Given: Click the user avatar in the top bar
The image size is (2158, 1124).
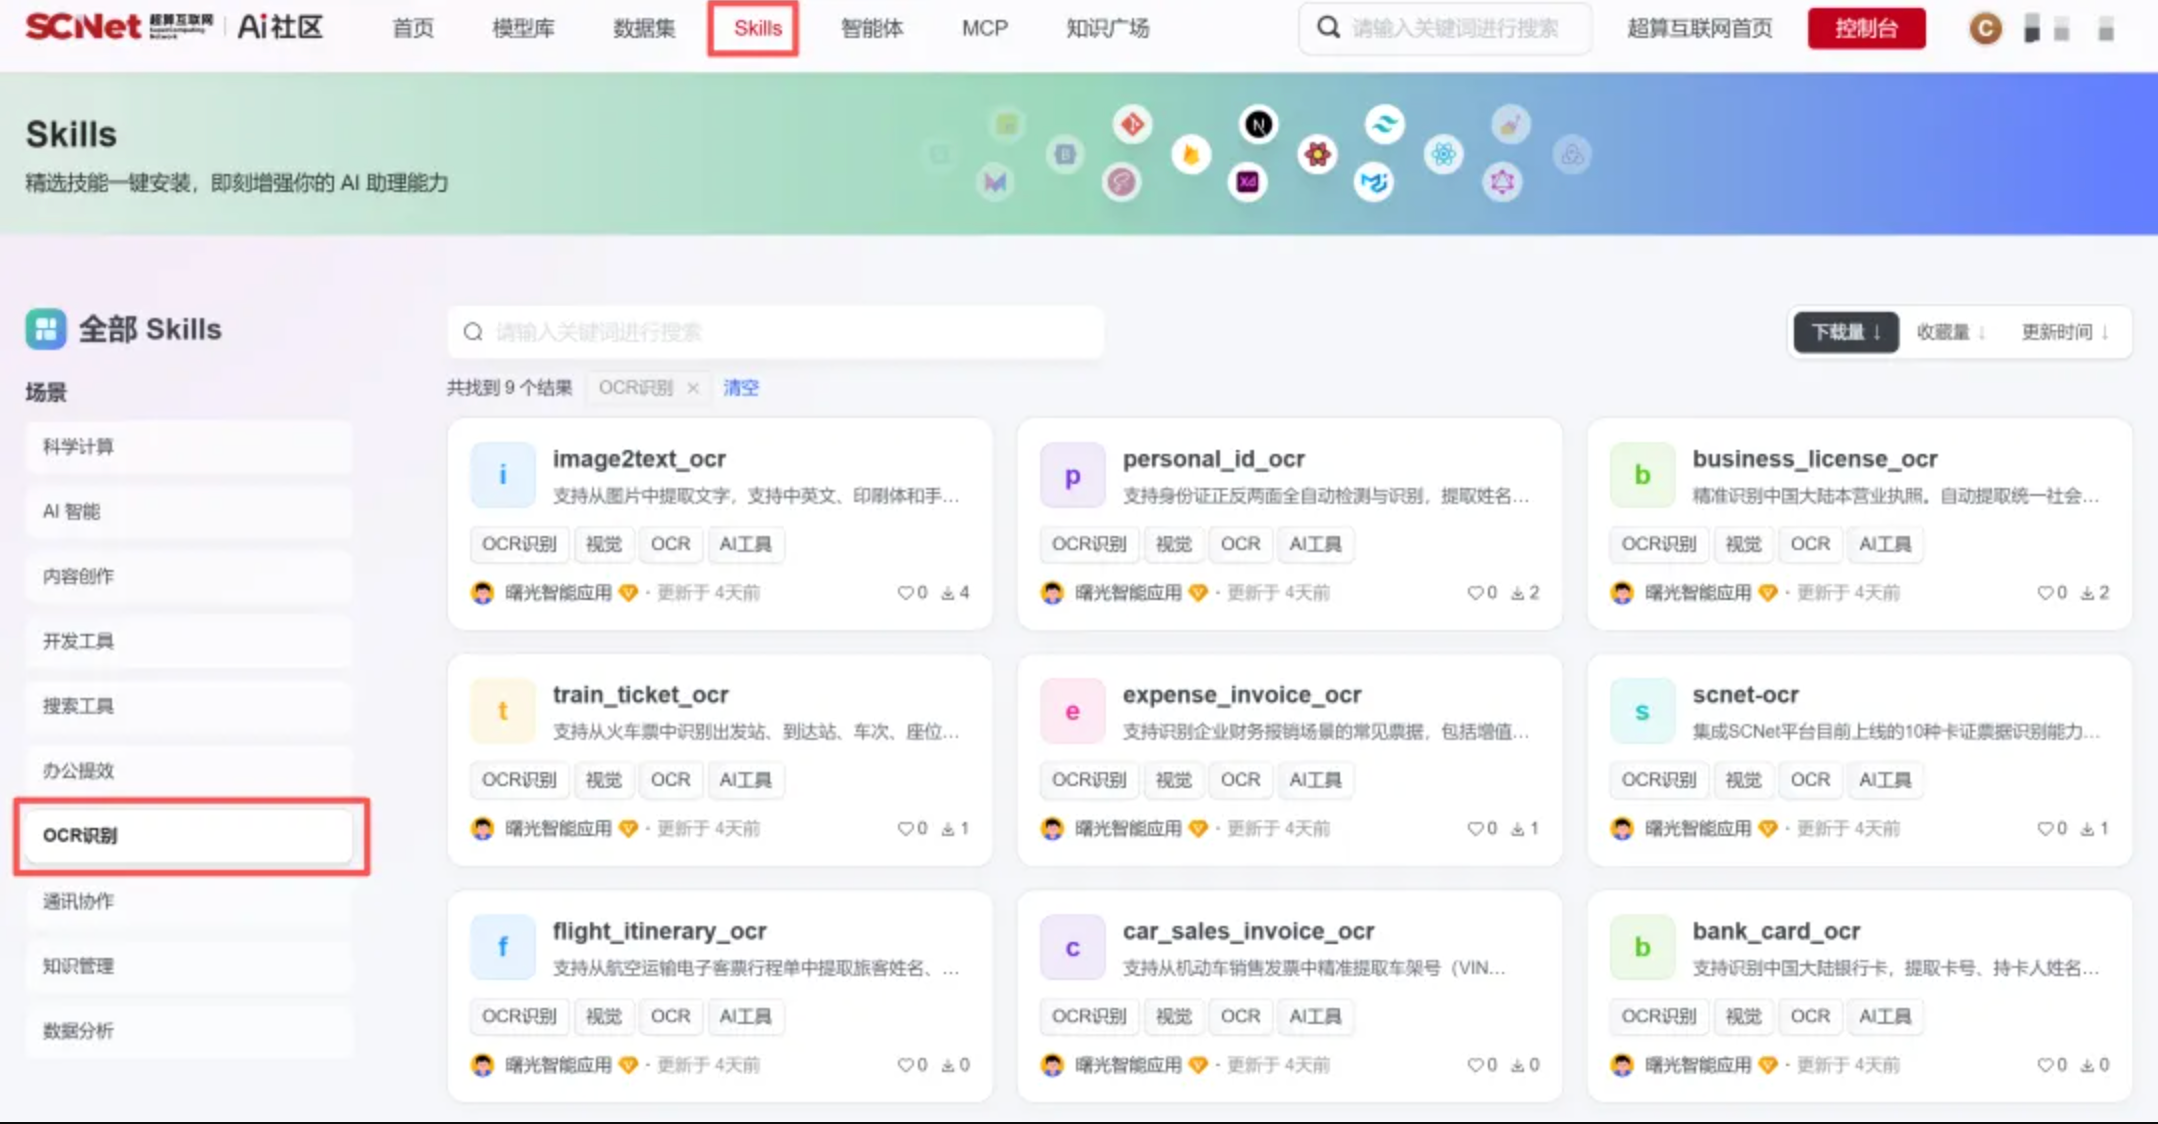Looking at the screenshot, I should click(1985, 29).
